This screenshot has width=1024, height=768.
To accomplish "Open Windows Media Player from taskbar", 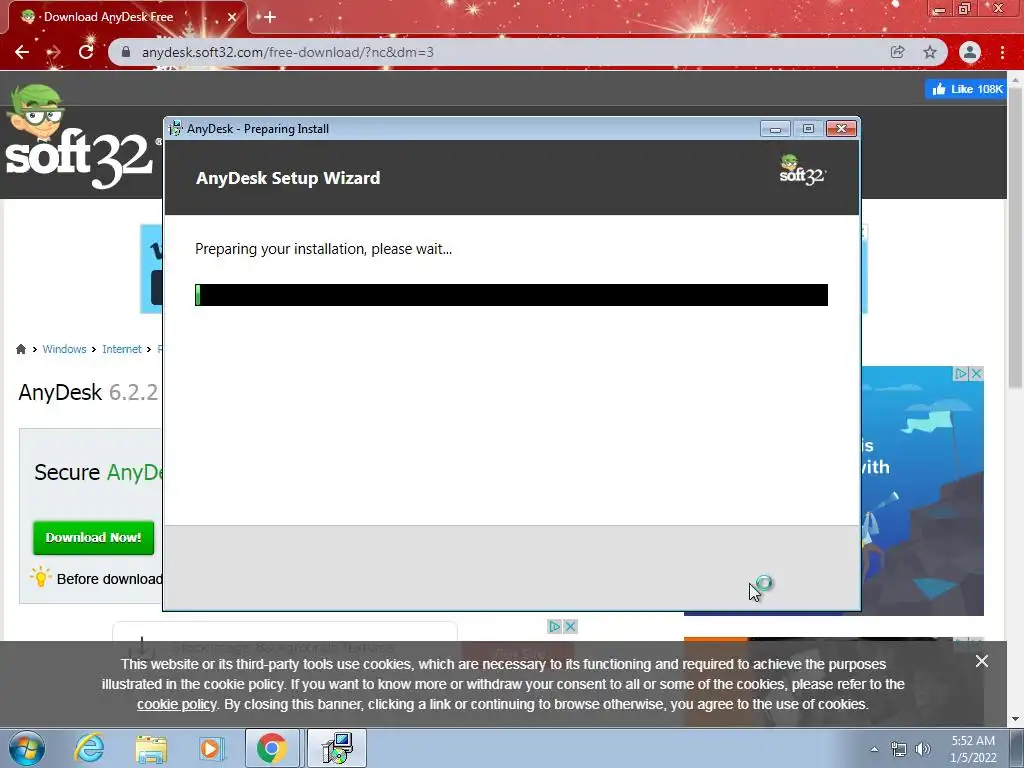I will coord(211,748).
